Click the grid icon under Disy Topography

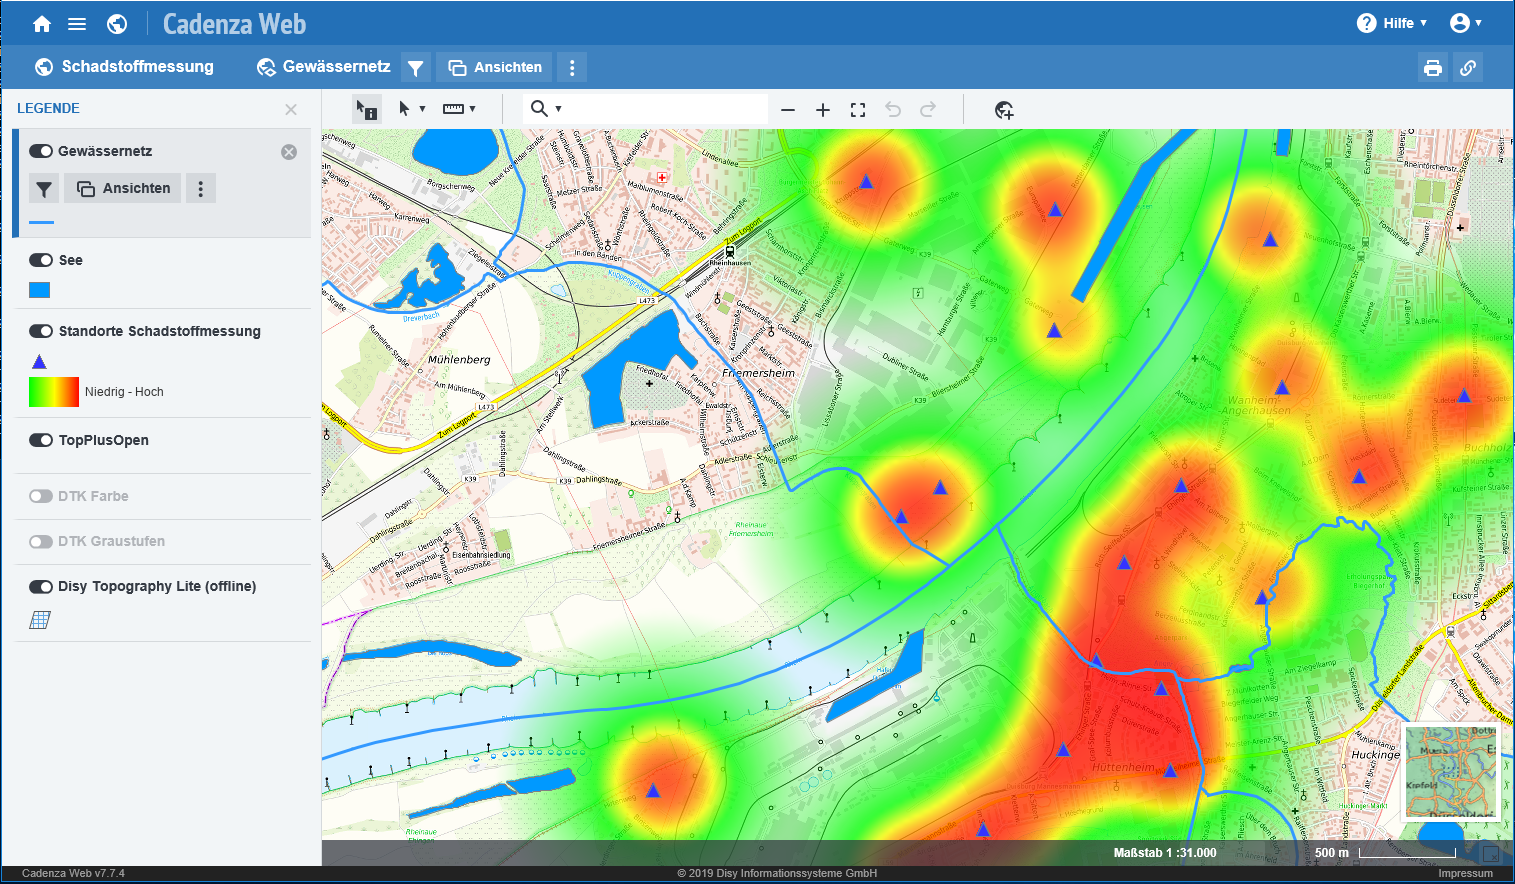pyautogui.click(x=40, y=620)
